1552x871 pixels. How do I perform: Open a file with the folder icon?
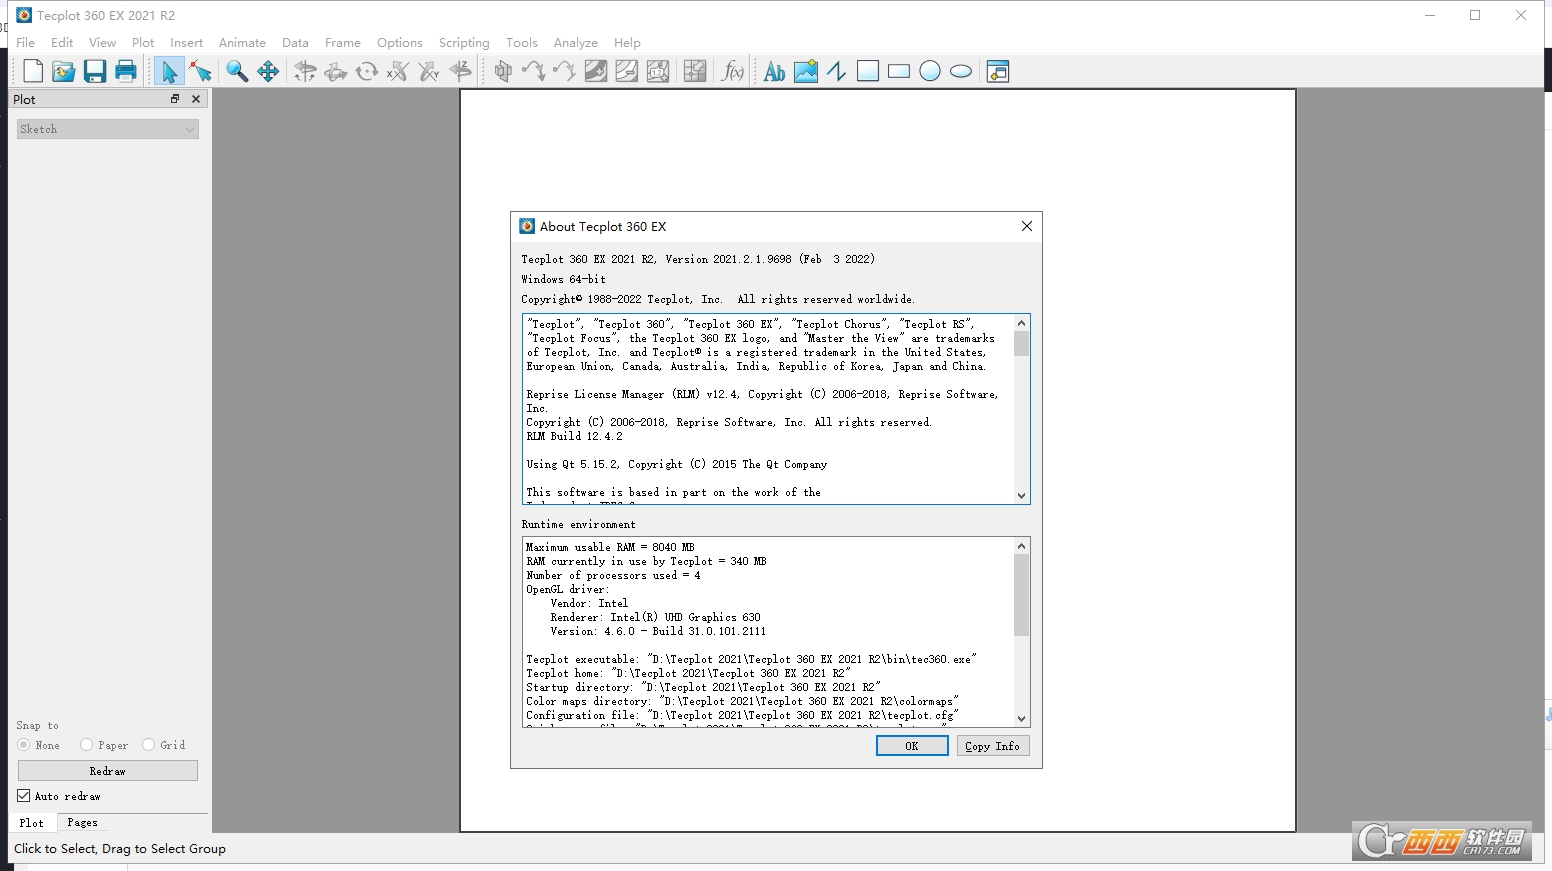(x=64, y=71)
